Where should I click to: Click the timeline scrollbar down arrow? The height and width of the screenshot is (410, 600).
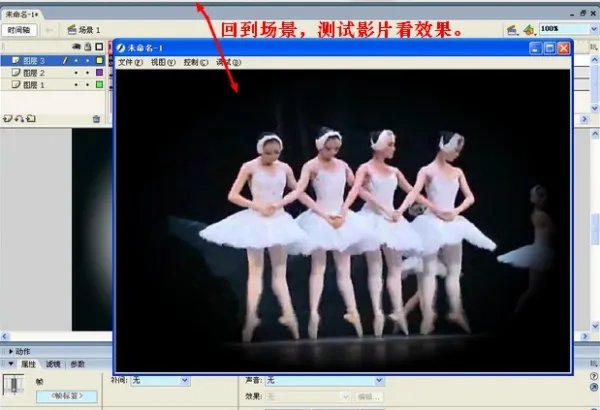[x=594, y=108]
